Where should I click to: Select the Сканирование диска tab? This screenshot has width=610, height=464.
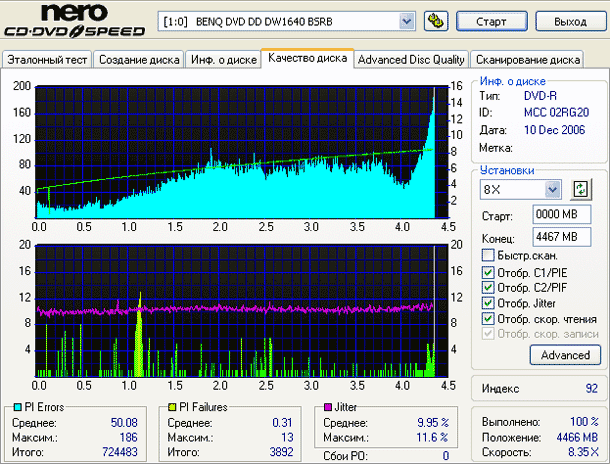(526, 60)
